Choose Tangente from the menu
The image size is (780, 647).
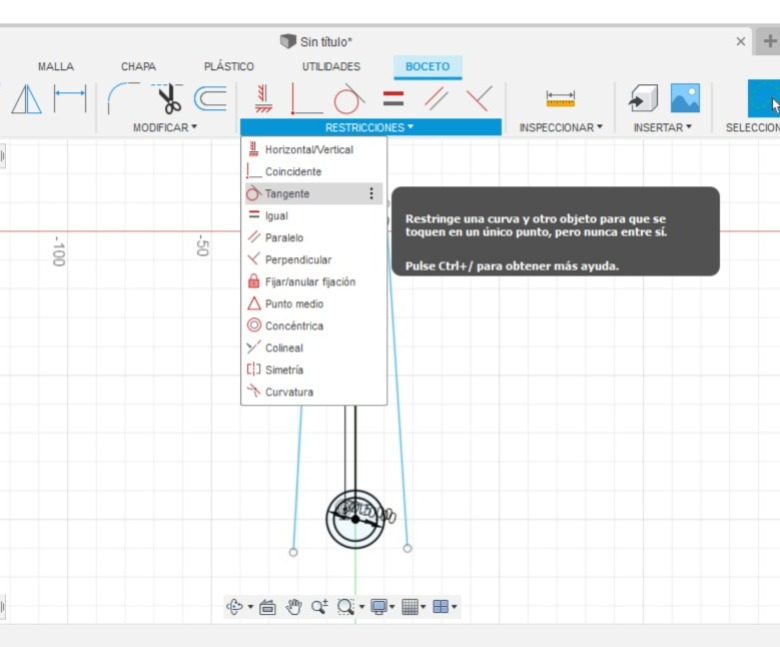(x=314, y=193)
